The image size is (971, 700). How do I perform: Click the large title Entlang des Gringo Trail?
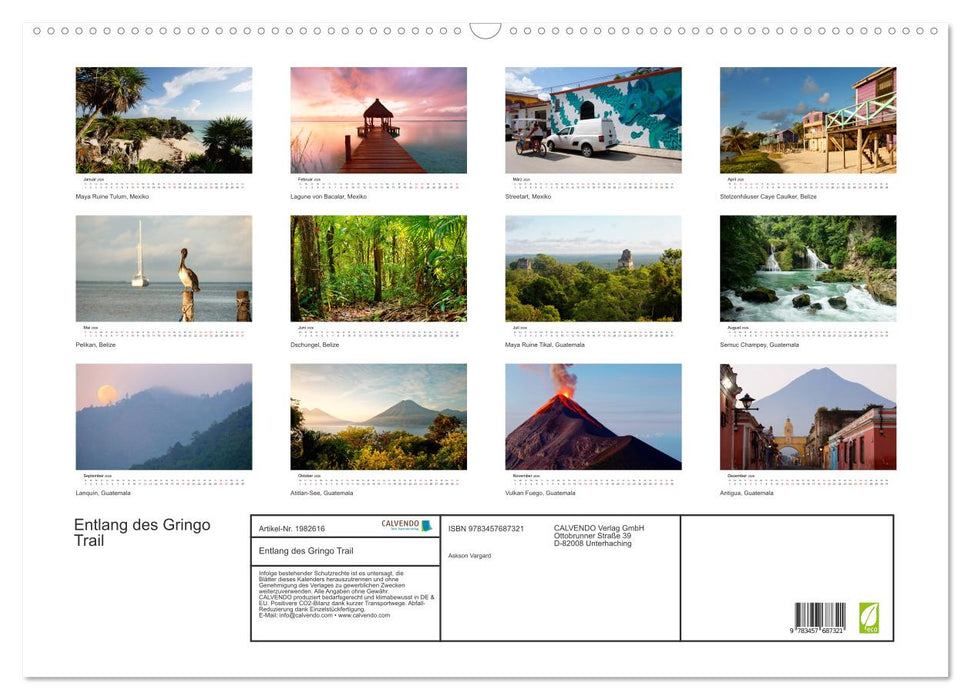[142, 533]
